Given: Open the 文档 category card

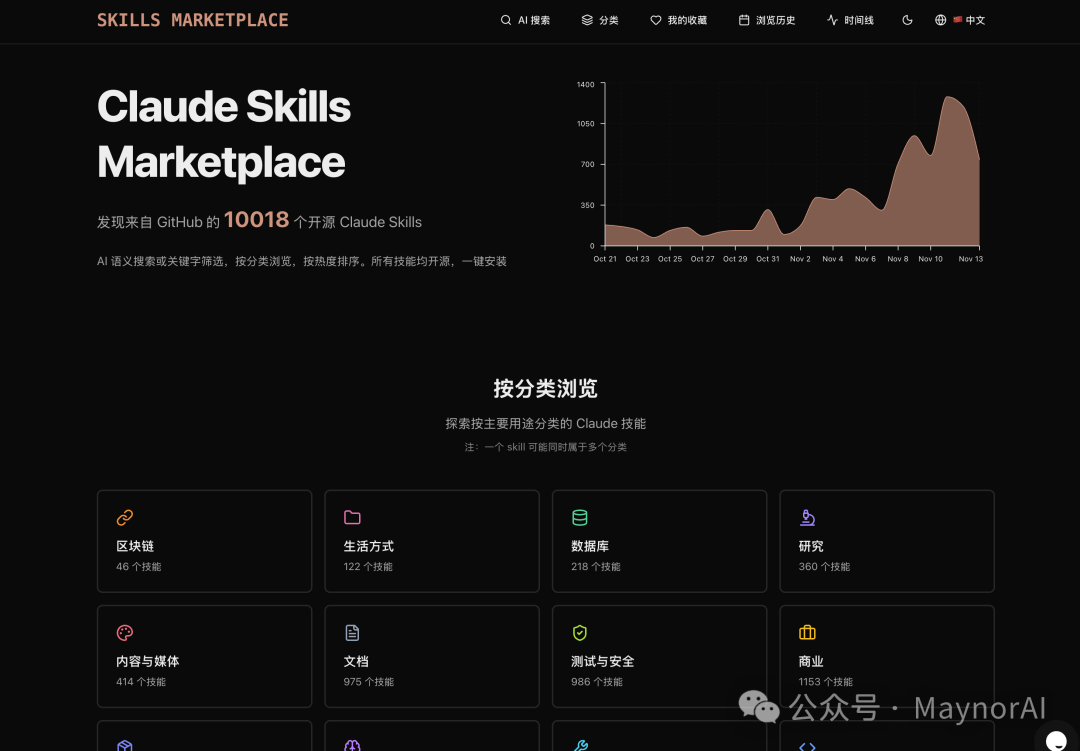Looking at the screenshot, I should pyautogui.click(x=432, y=656).
